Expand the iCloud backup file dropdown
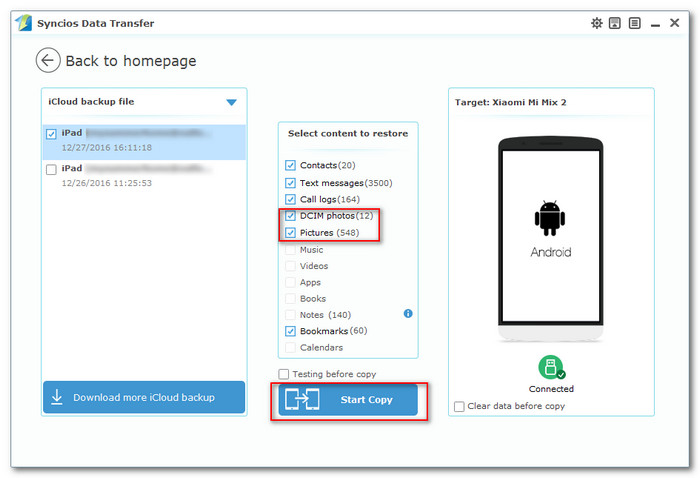This screenshot has width=700, height=478. (231, 102)
